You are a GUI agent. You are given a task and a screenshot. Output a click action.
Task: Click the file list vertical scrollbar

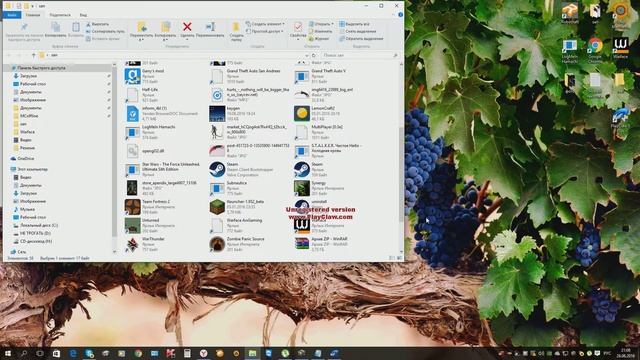pos(401,174)
